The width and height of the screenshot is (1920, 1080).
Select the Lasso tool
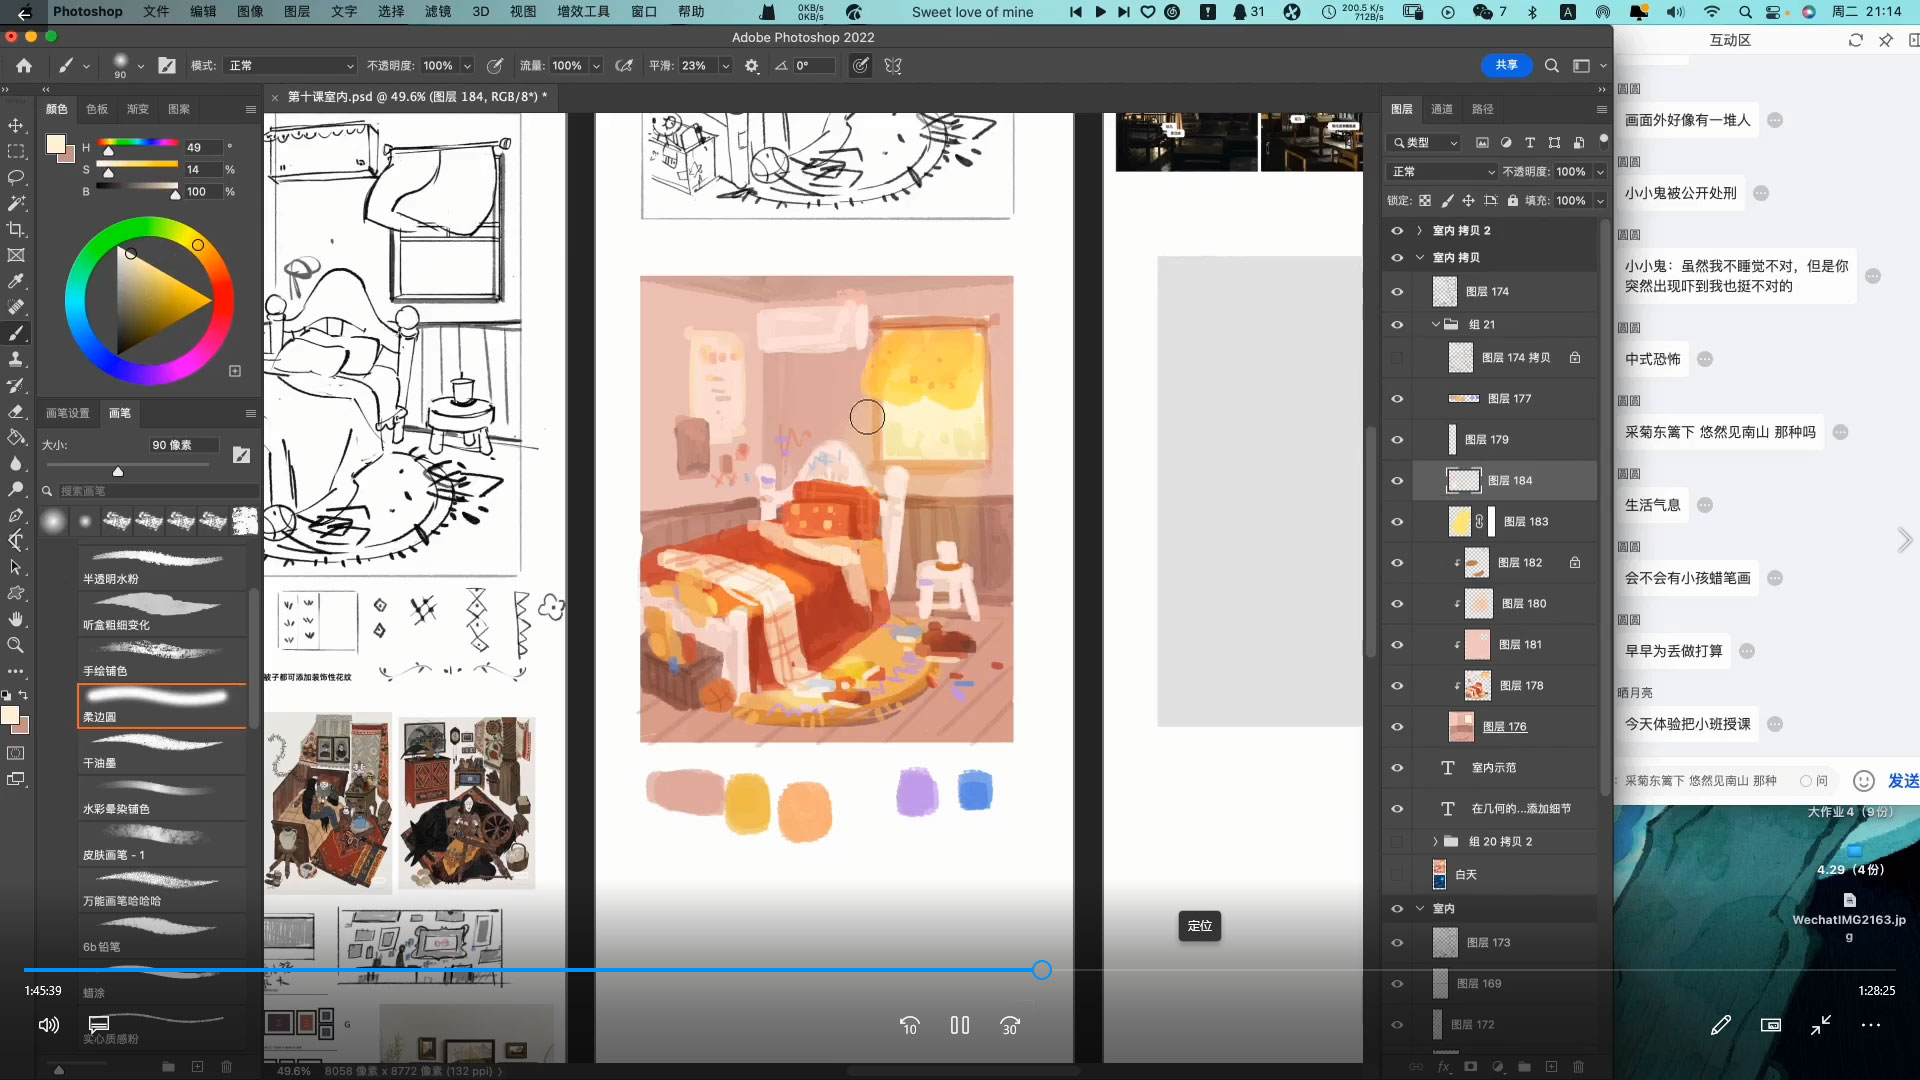click(x=16, y=177)
